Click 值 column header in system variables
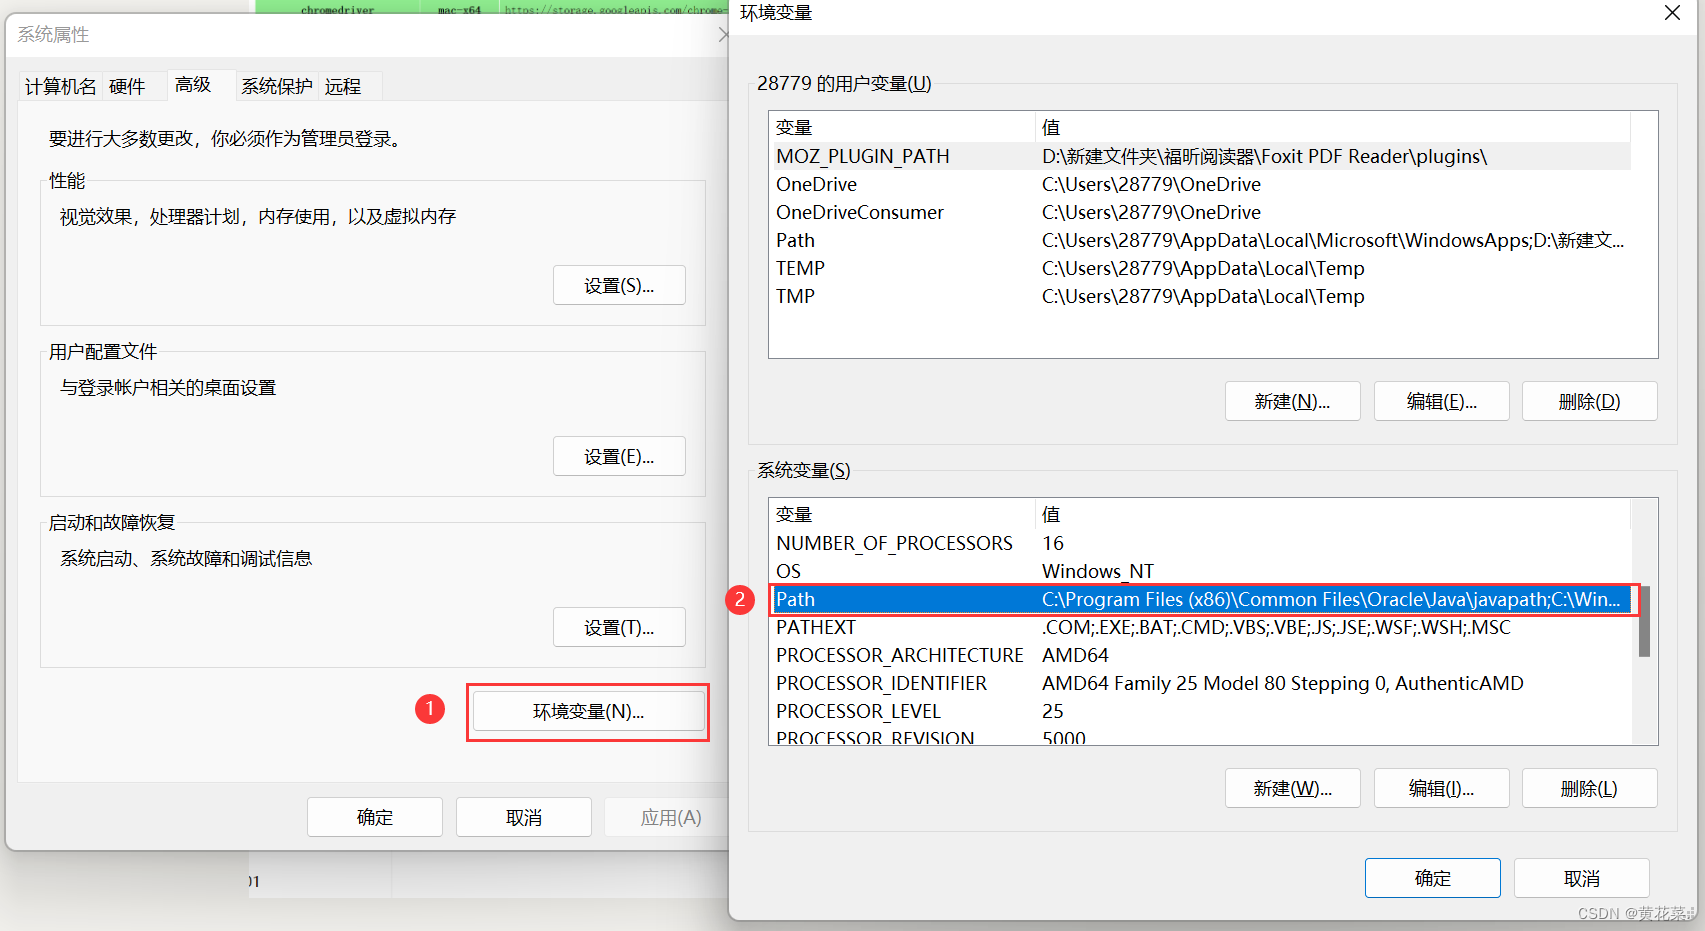Image resolution: width=1705 pixels, height=931 pixels. pyautogui.click(x=1333, y=514)
